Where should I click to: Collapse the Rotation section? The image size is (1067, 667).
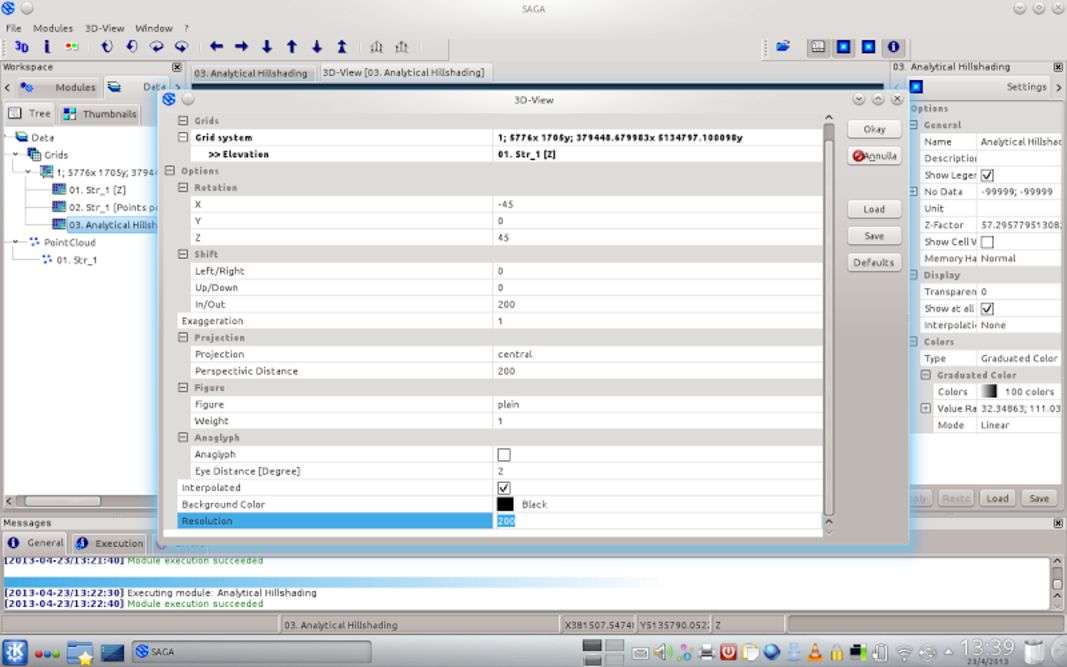pos(183,188)
